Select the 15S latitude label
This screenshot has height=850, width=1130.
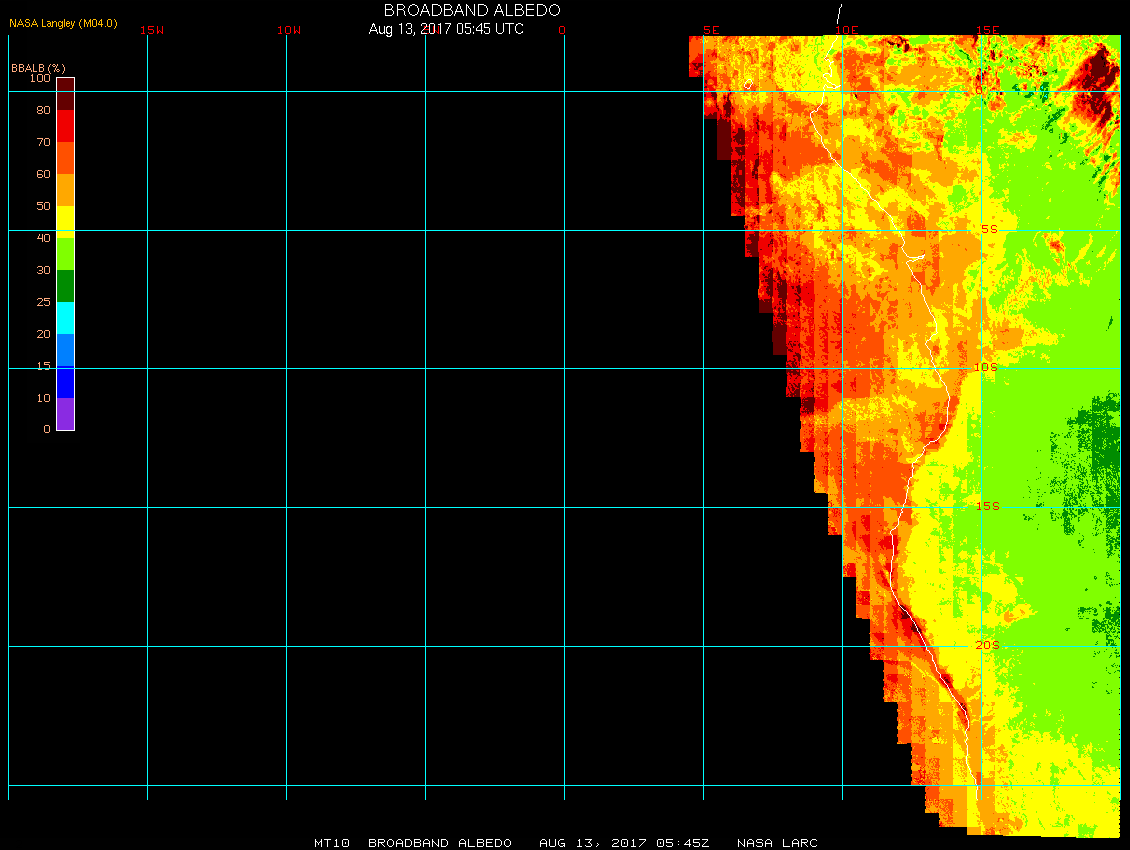coord(987,506)
